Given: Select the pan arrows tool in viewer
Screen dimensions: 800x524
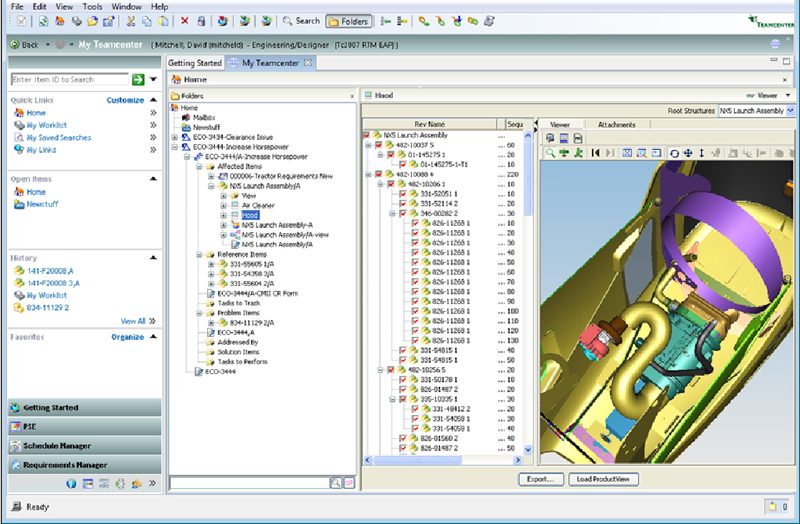Looking at the screenshot, I should pyautogui.click(x=688, y=153).
